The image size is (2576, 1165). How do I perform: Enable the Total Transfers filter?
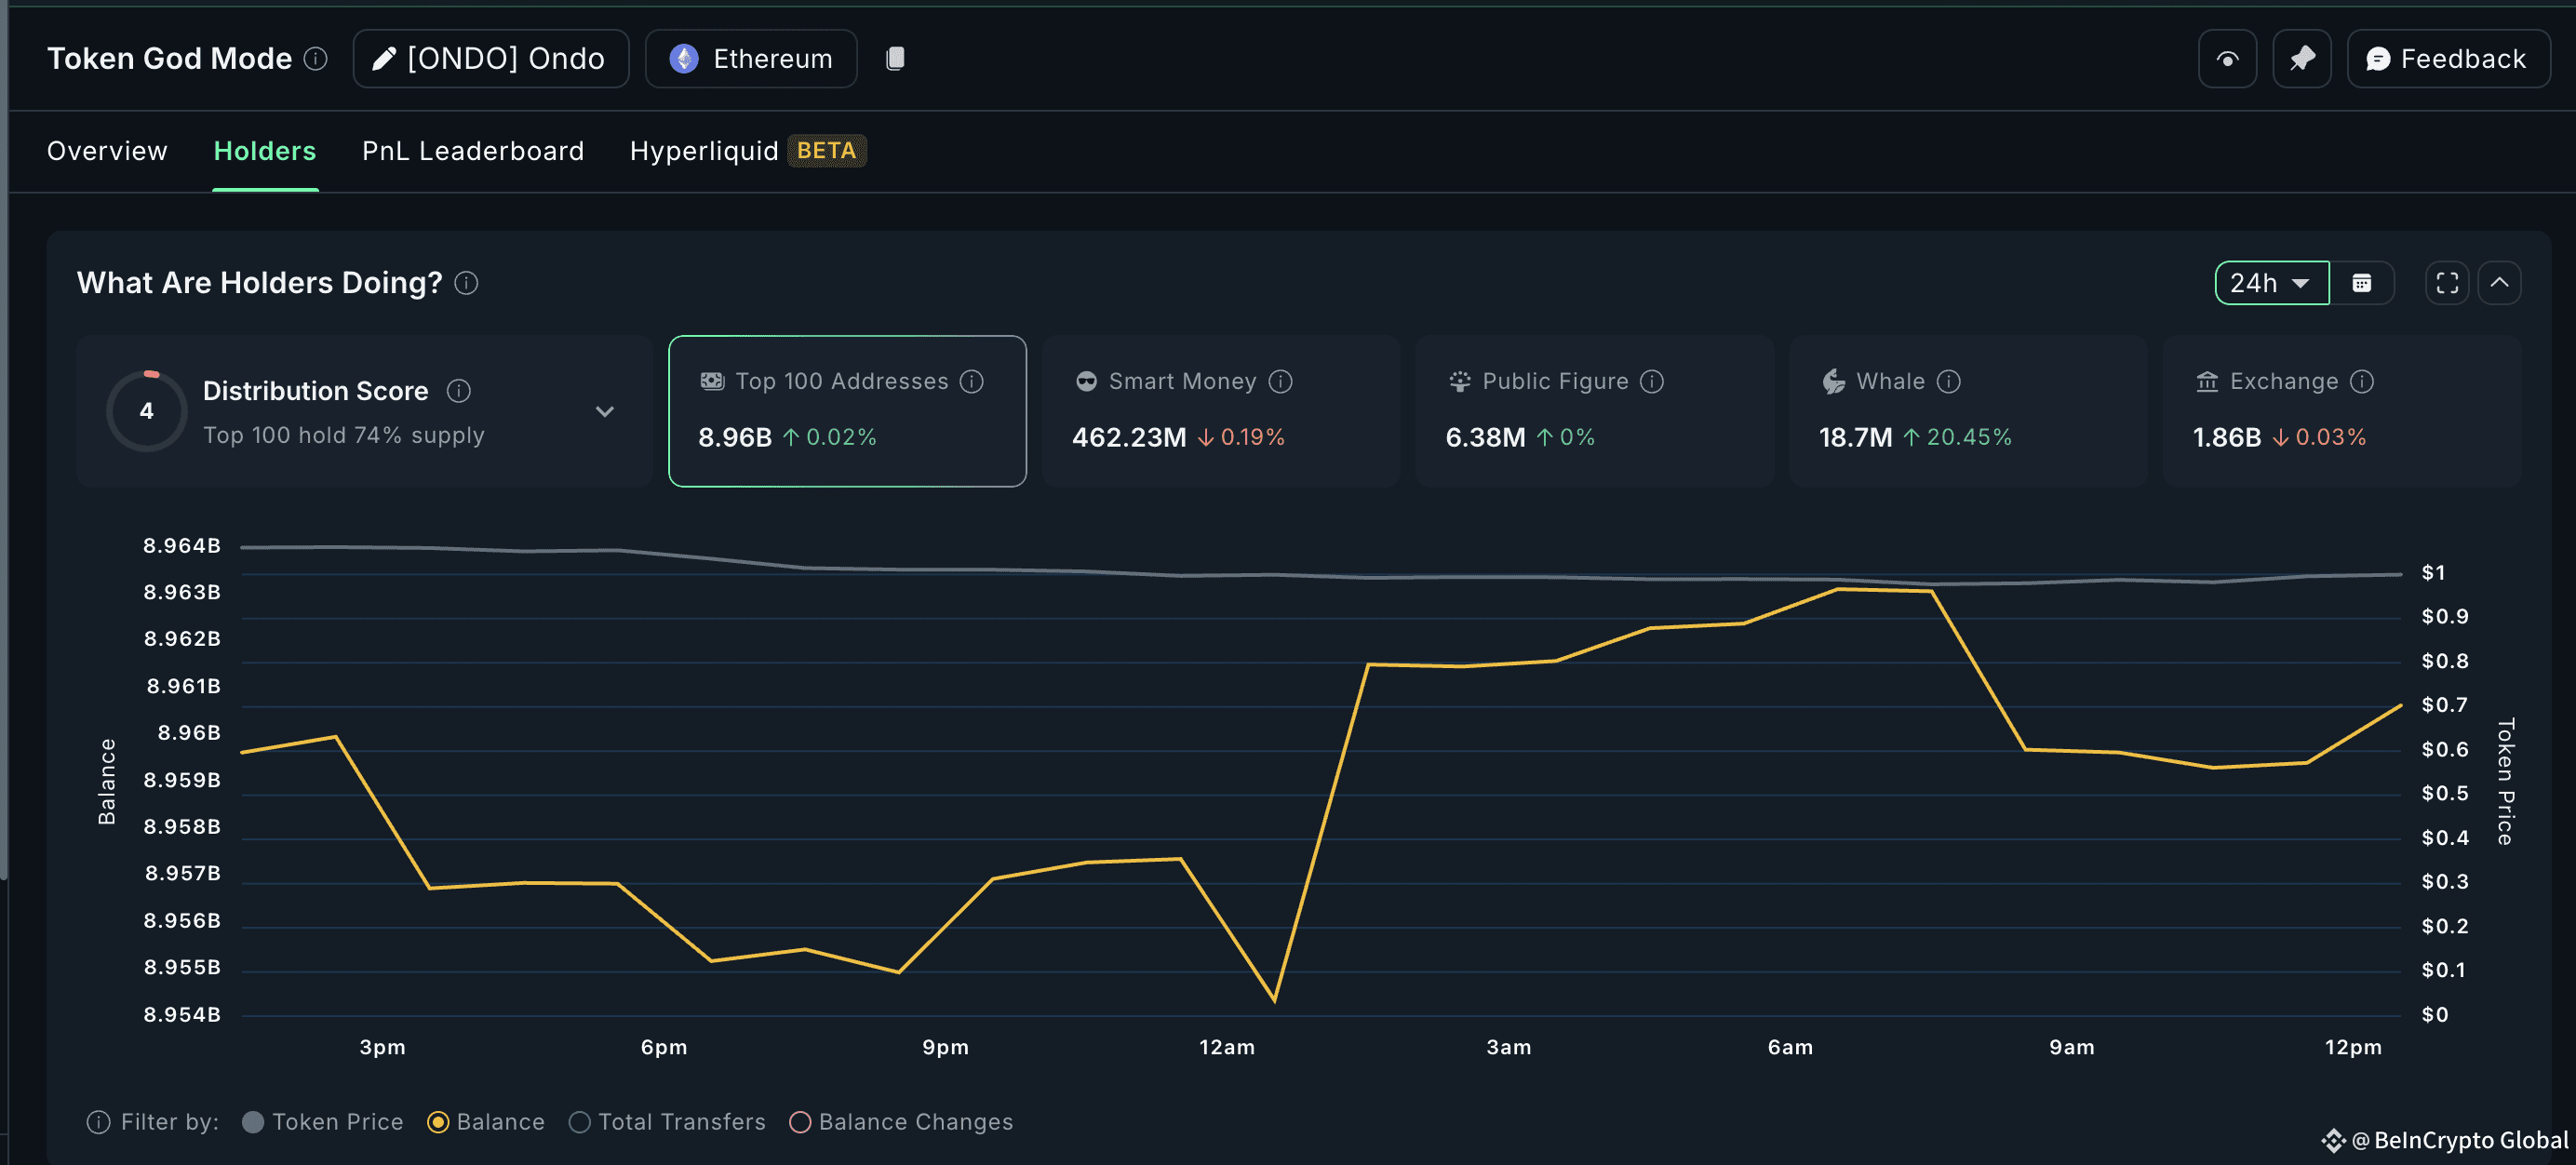pos(667,1123)
